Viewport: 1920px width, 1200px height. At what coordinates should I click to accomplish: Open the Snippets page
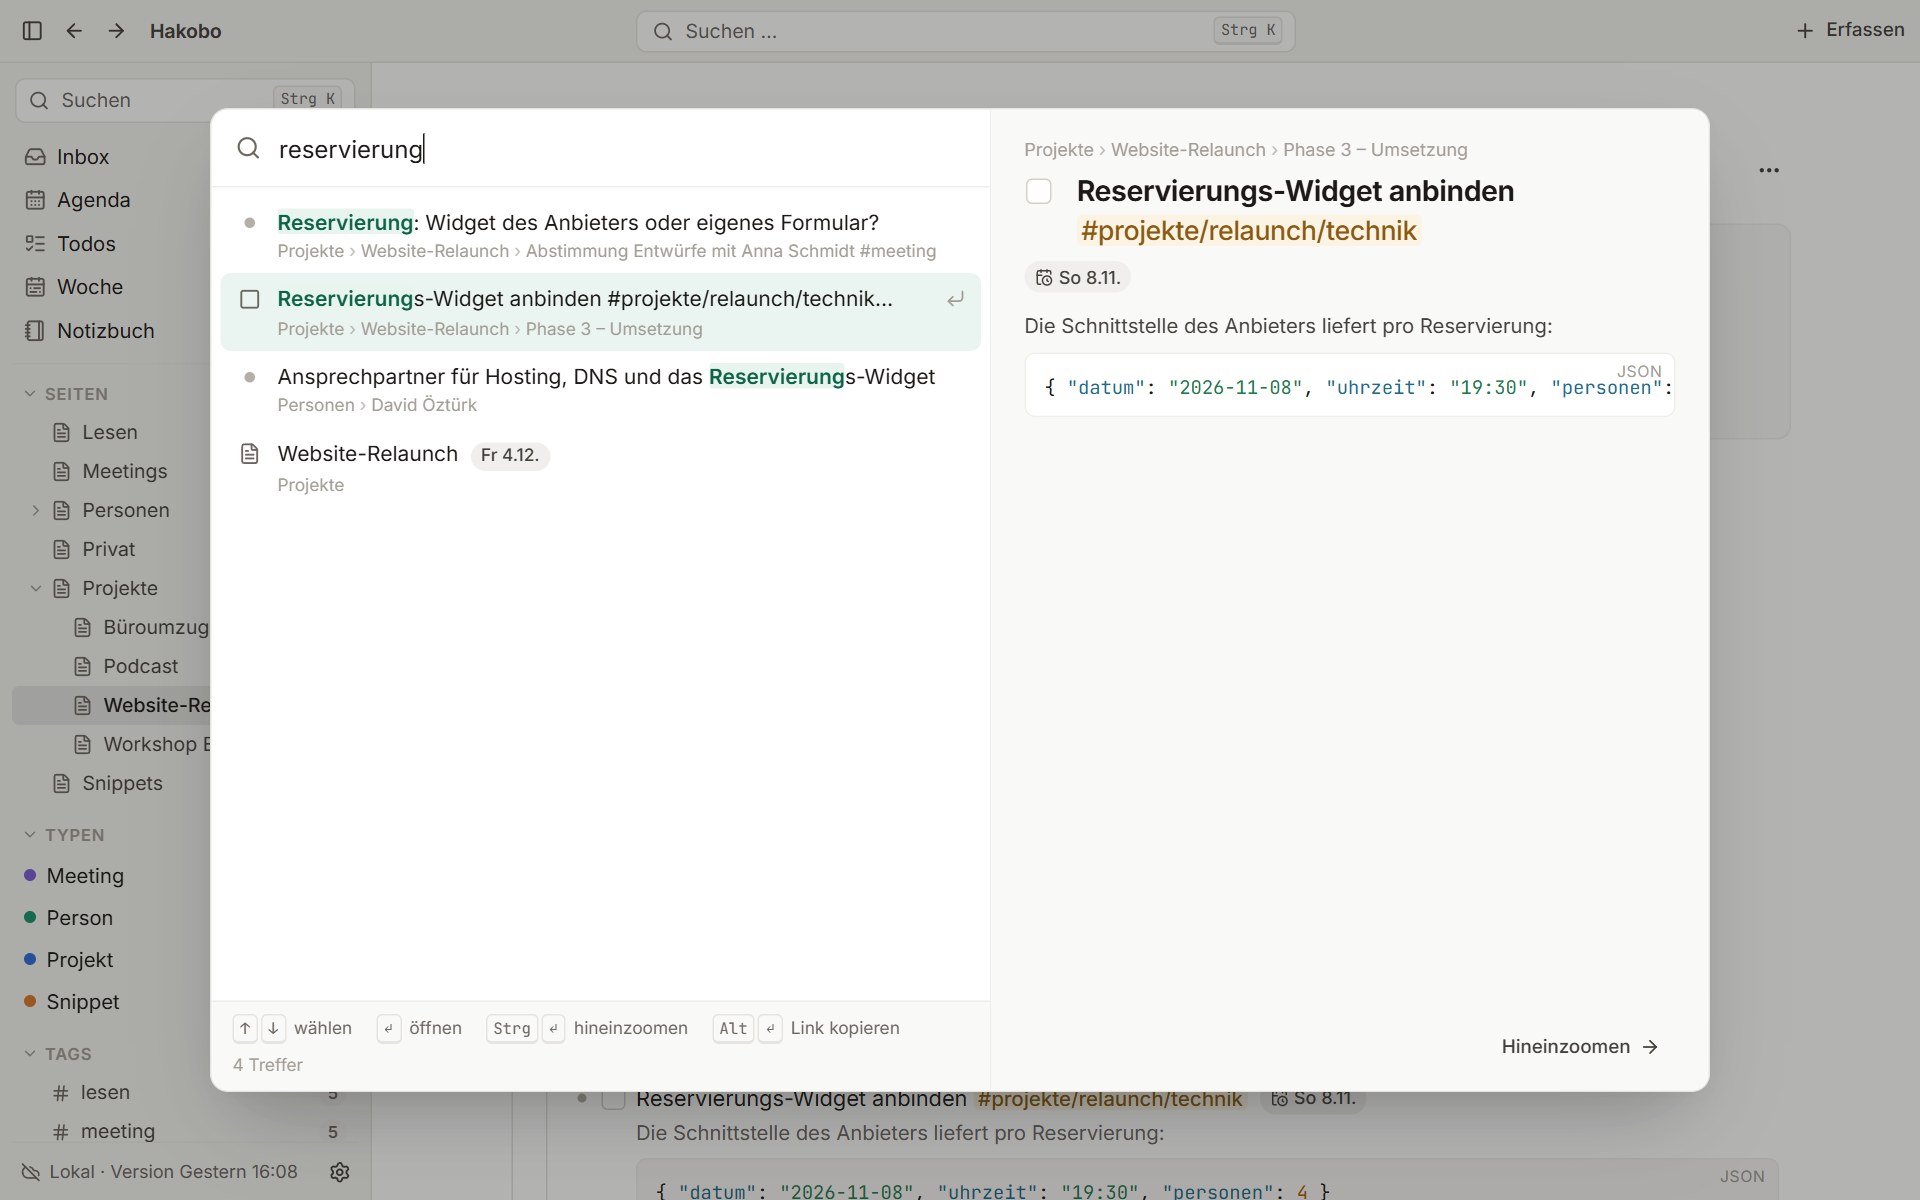[122, 783]
